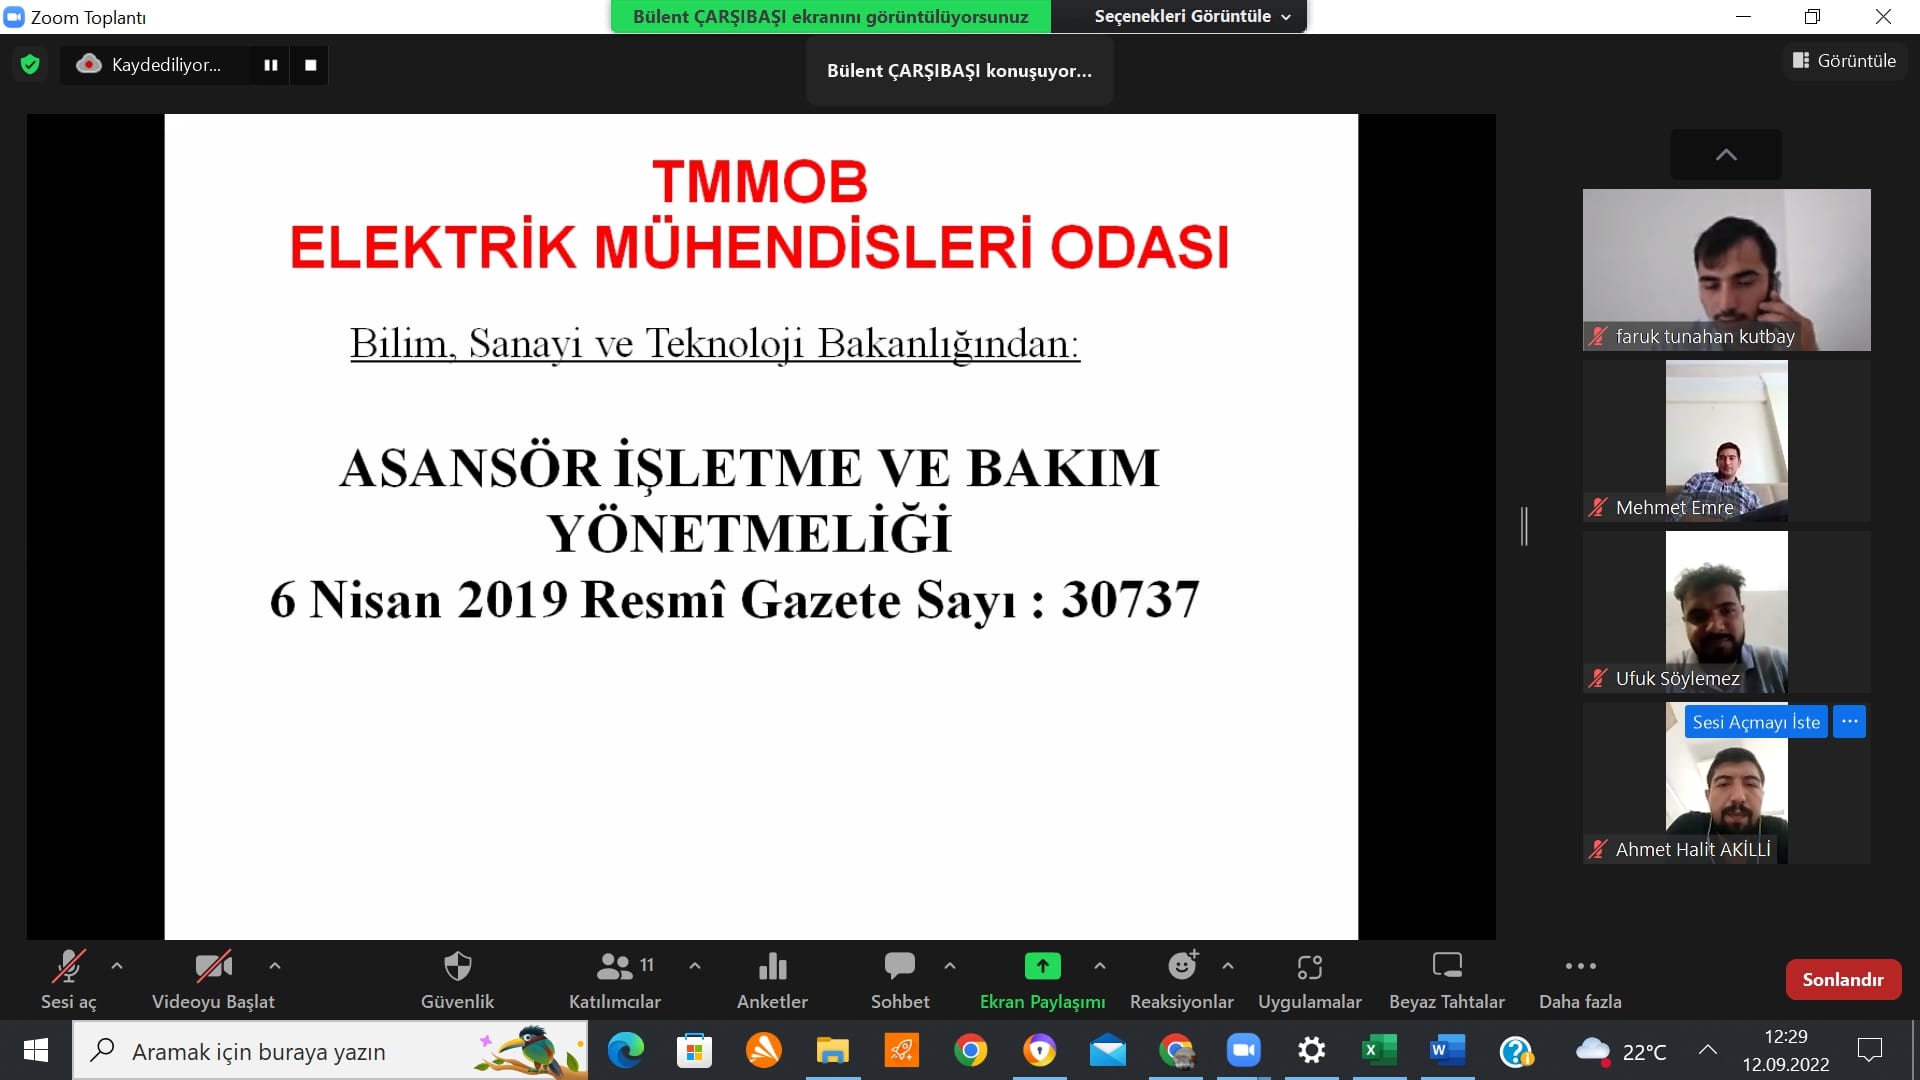Open Beyaz Tahtalar whiteboards
This screenshot has width=1920, height=1080.
[1447, 980]
